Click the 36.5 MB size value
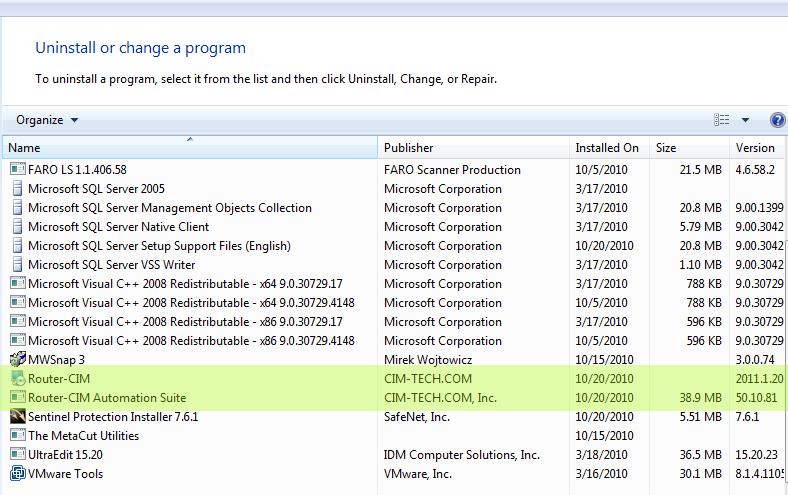 (x=701, y=455)
